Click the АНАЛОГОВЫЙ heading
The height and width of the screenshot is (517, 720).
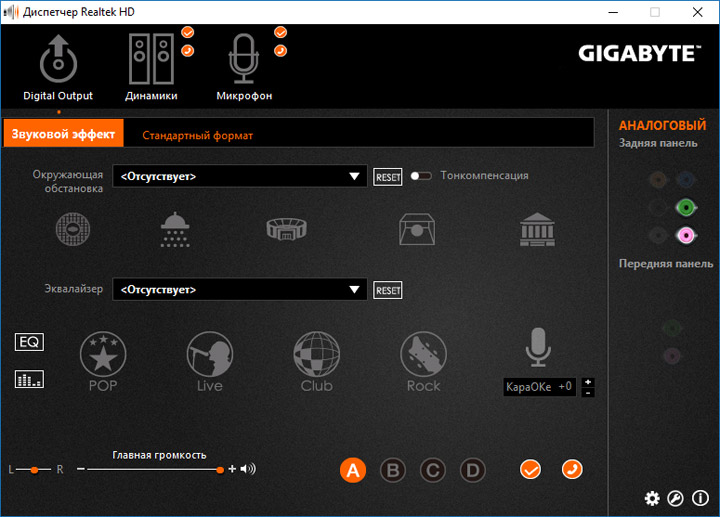tap(662, 125)
